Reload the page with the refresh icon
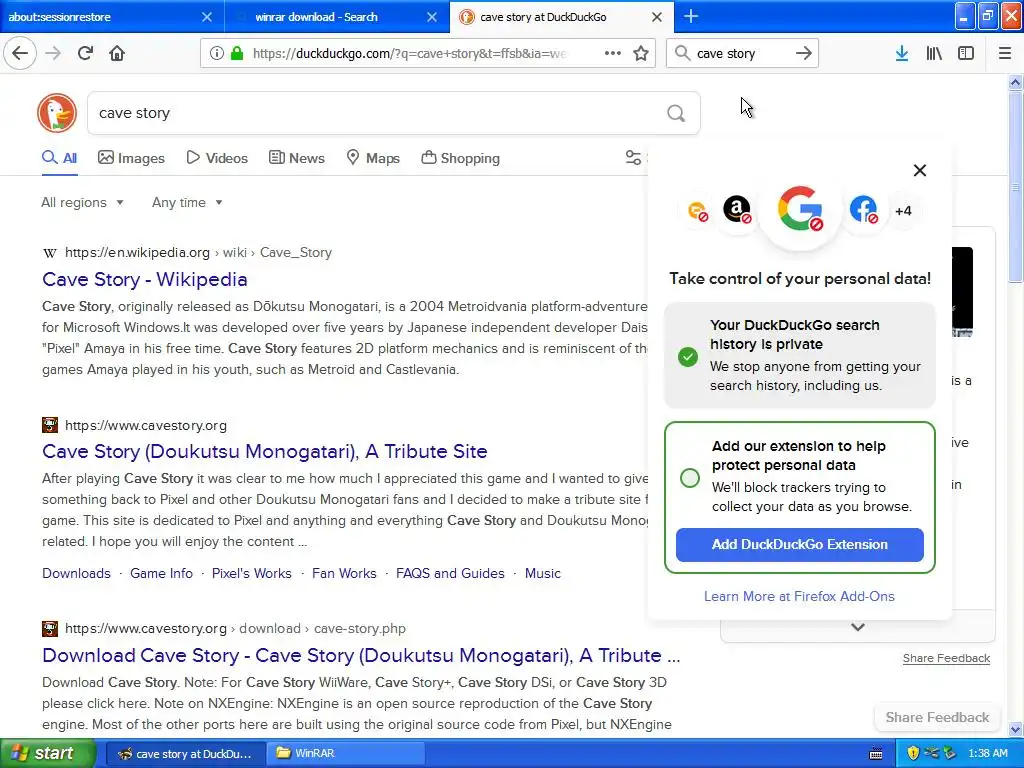 [85, 53]
